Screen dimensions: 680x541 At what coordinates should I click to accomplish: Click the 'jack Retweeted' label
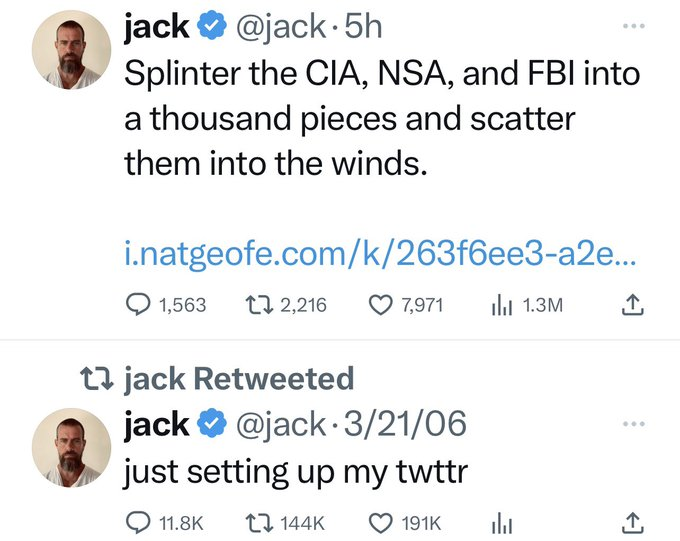click(x=238, y=379)
